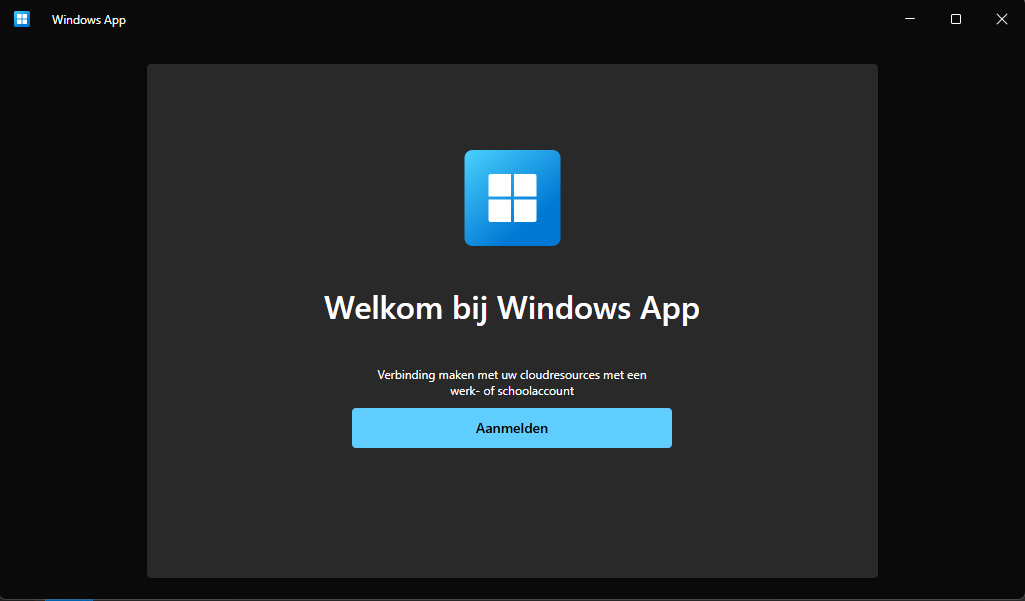The width and height of the screenshot is (1025, 601).
Task: Click the large blue Windows logo
Action: pyautogui.click(x=512, y=198)
